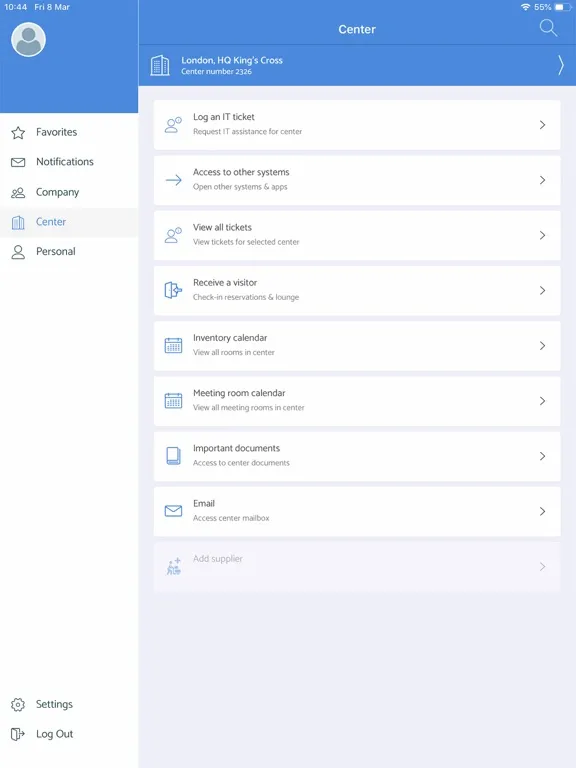This screenshot has width=576, height=768.
Task: Expand the London, HQ King's Cross chevron
Action: point(561,65)
